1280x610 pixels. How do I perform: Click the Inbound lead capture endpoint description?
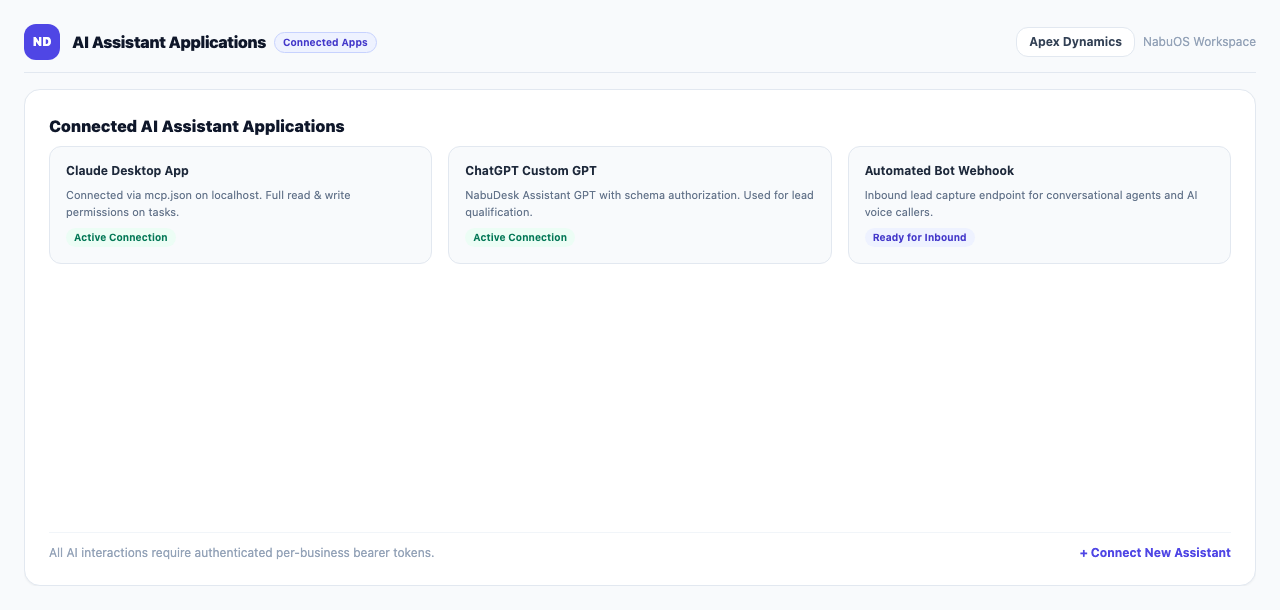pos(1031,204)
